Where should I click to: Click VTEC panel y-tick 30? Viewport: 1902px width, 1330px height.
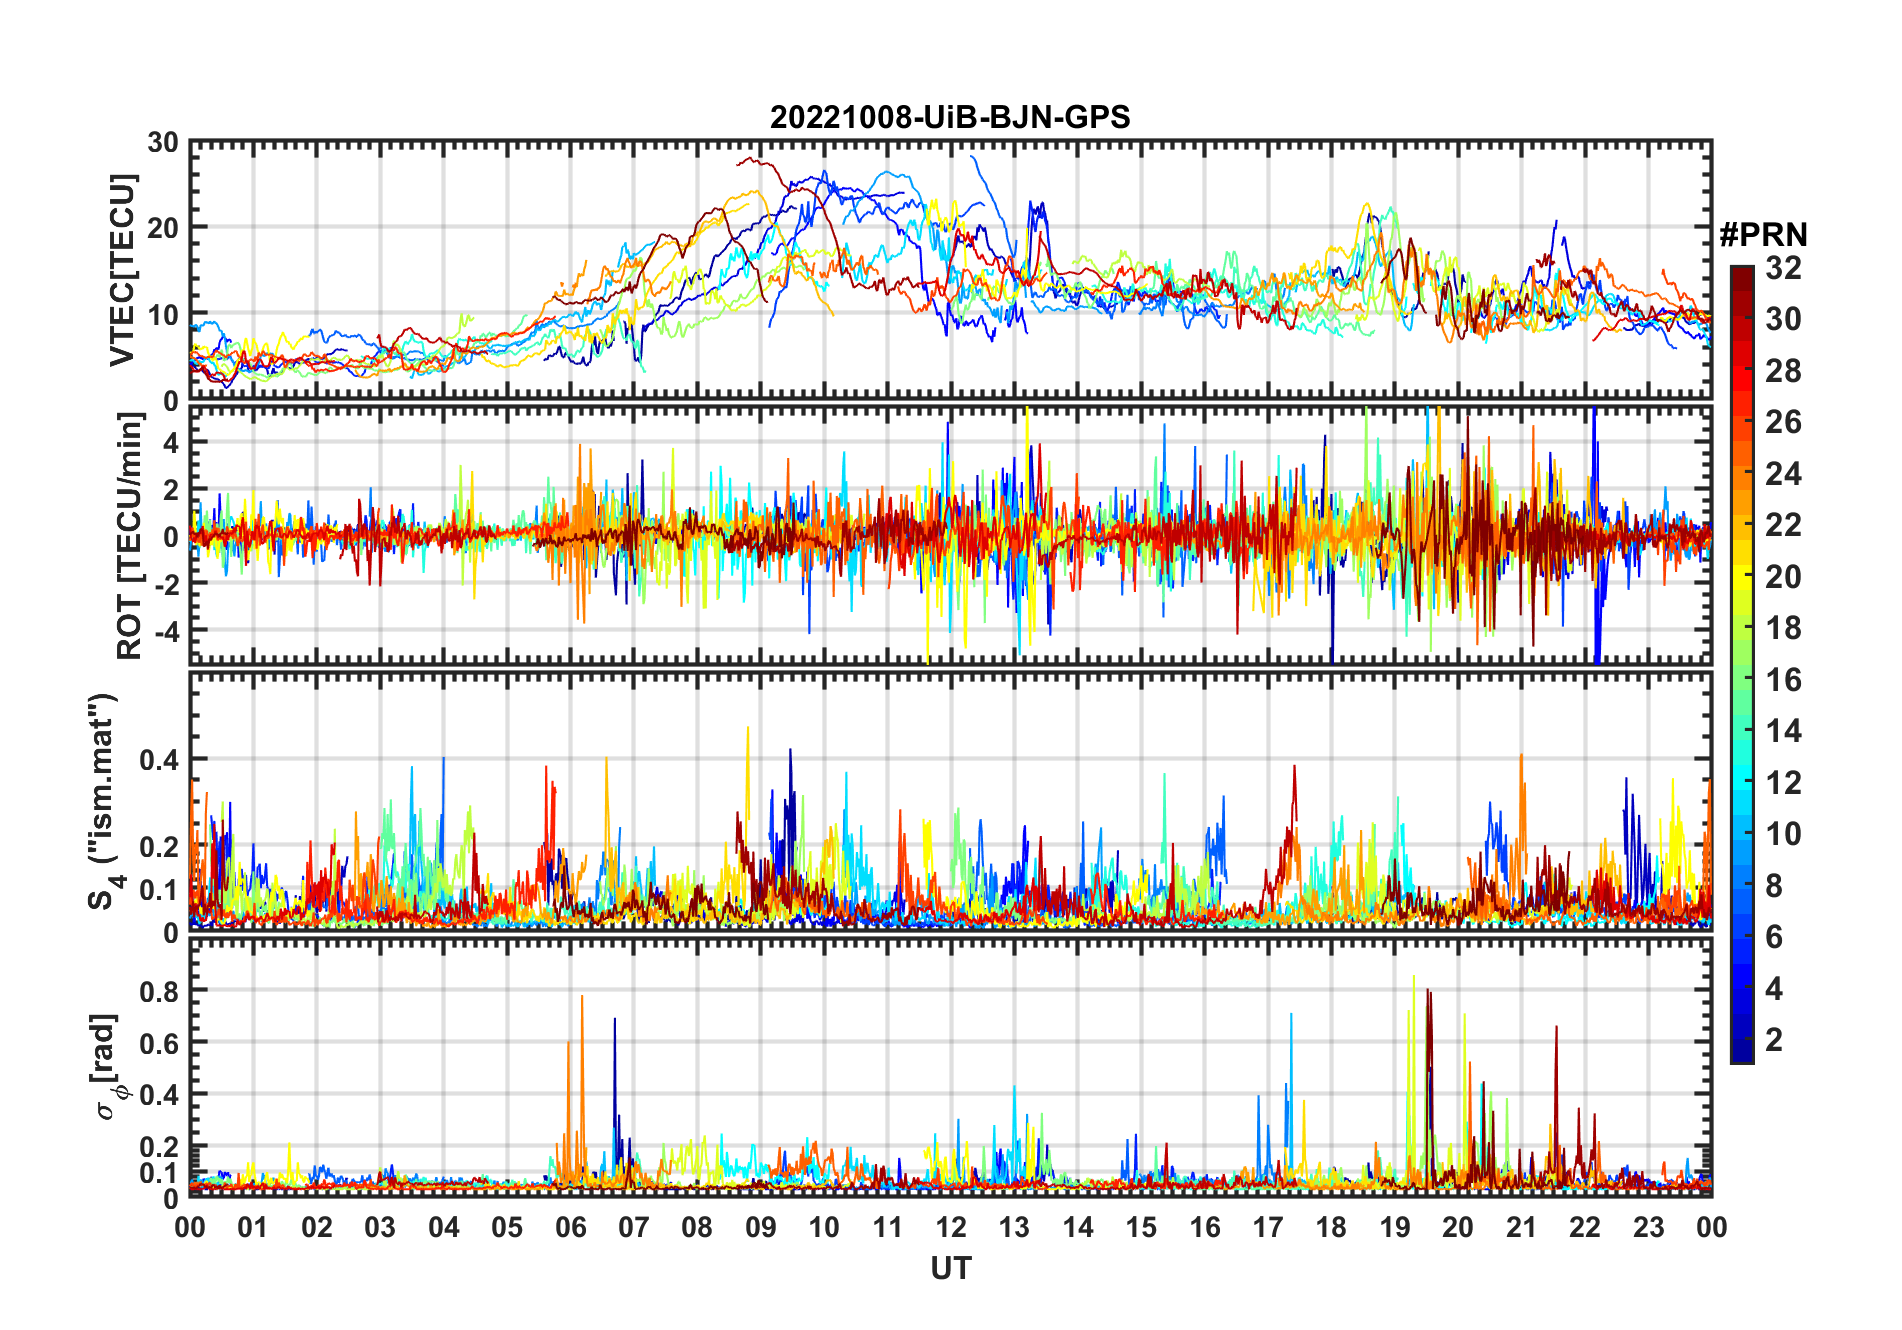coord(163,143)
